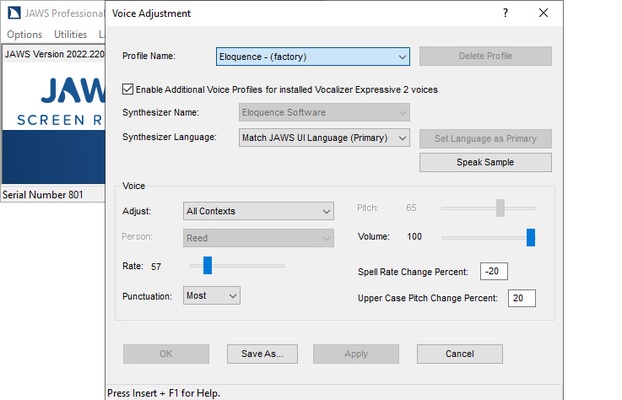Click the JAWS application icon in title bar
The width and height of the screenshot is (622, 400).
13,14
